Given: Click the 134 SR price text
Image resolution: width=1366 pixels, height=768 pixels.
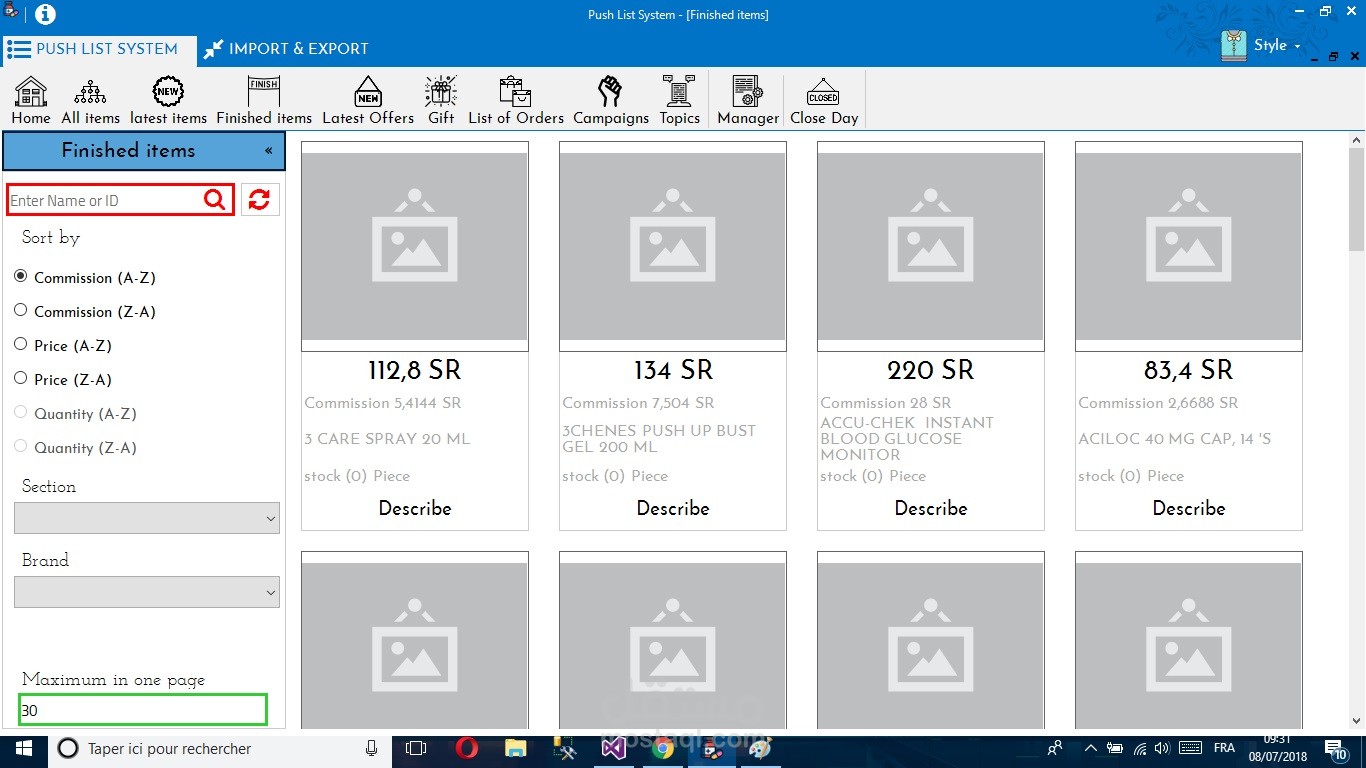Looking at the screenshot, I should (x=673, y=371).
